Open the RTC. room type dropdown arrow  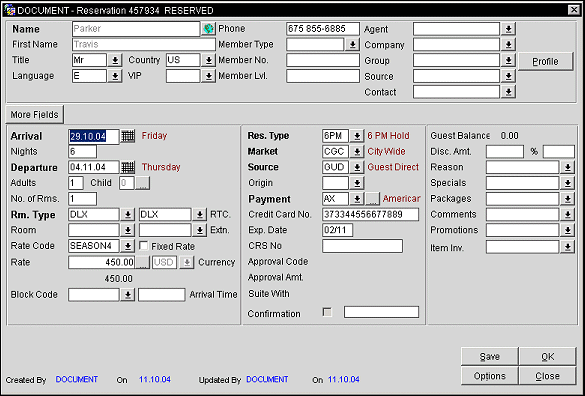pos(200,215)
